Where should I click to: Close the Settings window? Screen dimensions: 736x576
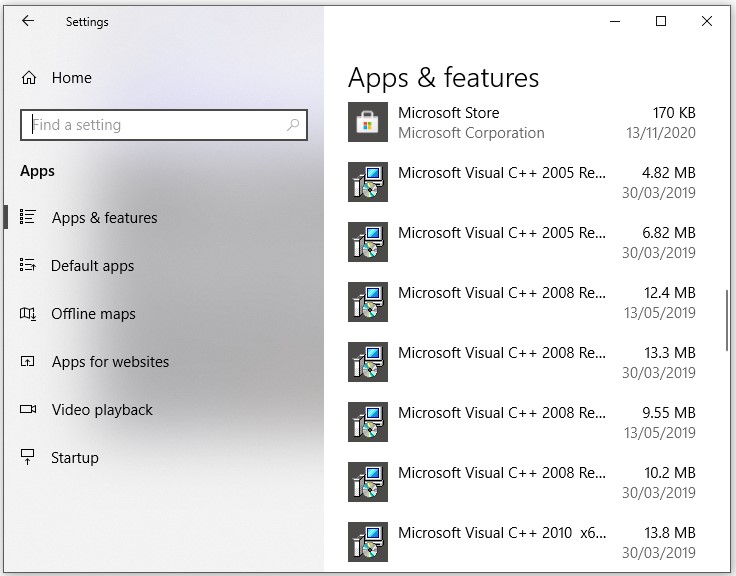point(707,21)
